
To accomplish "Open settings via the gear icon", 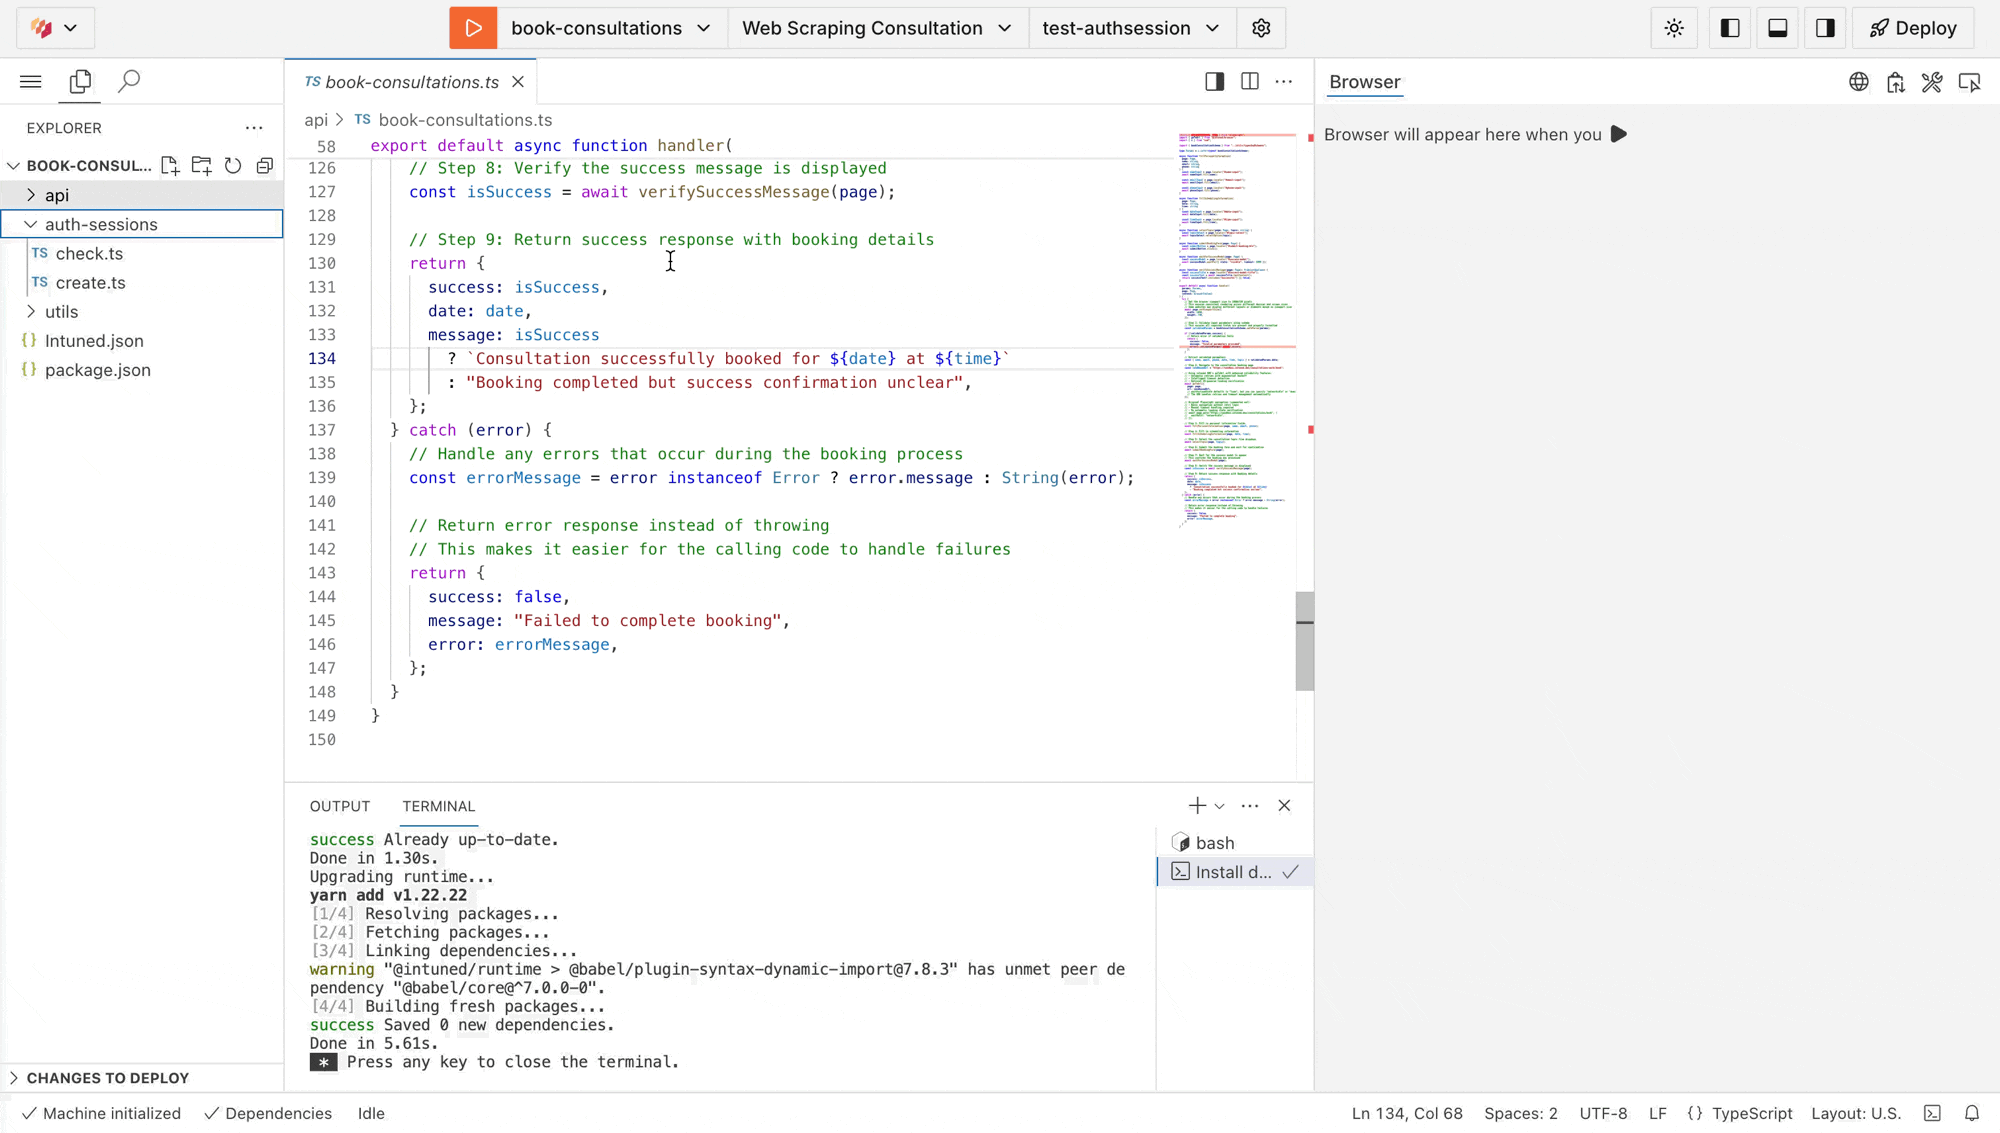I will [x=1260, y=27].
